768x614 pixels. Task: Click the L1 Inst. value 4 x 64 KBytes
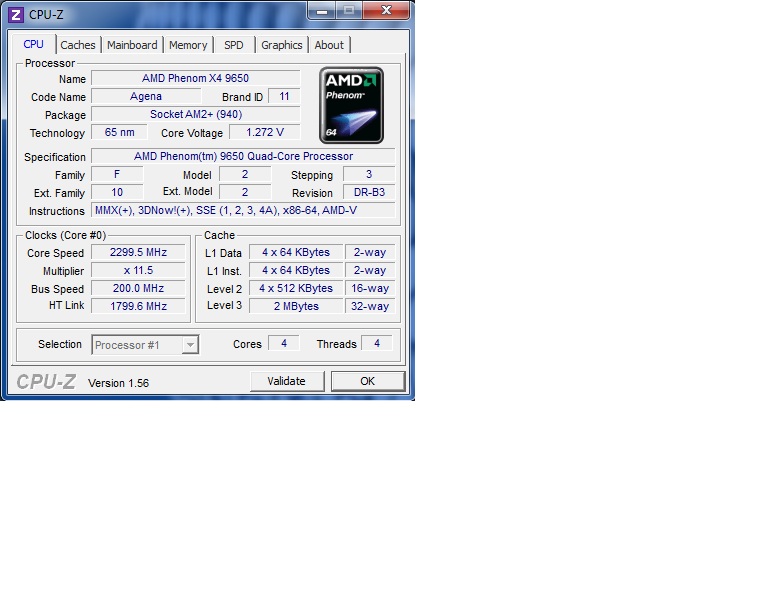pos(296,270)
